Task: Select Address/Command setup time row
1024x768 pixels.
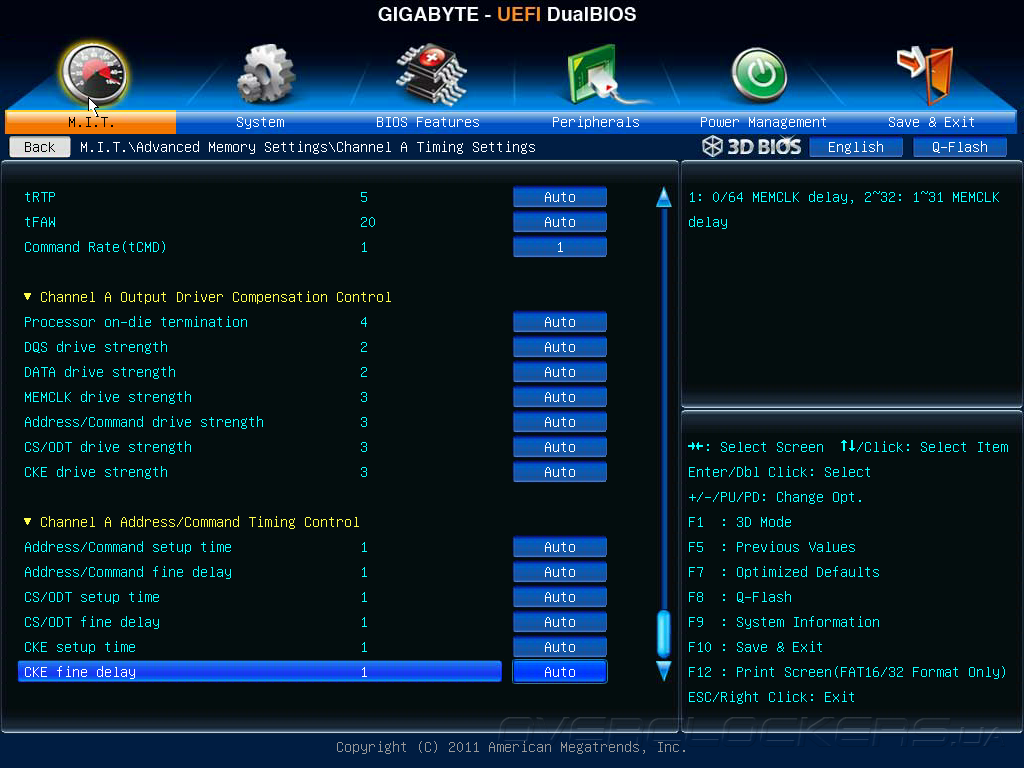Action: 260,547
